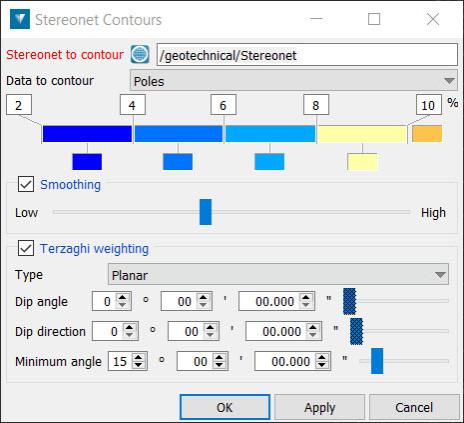Disable the Smoothing checkbox

[x=26, y=184]
